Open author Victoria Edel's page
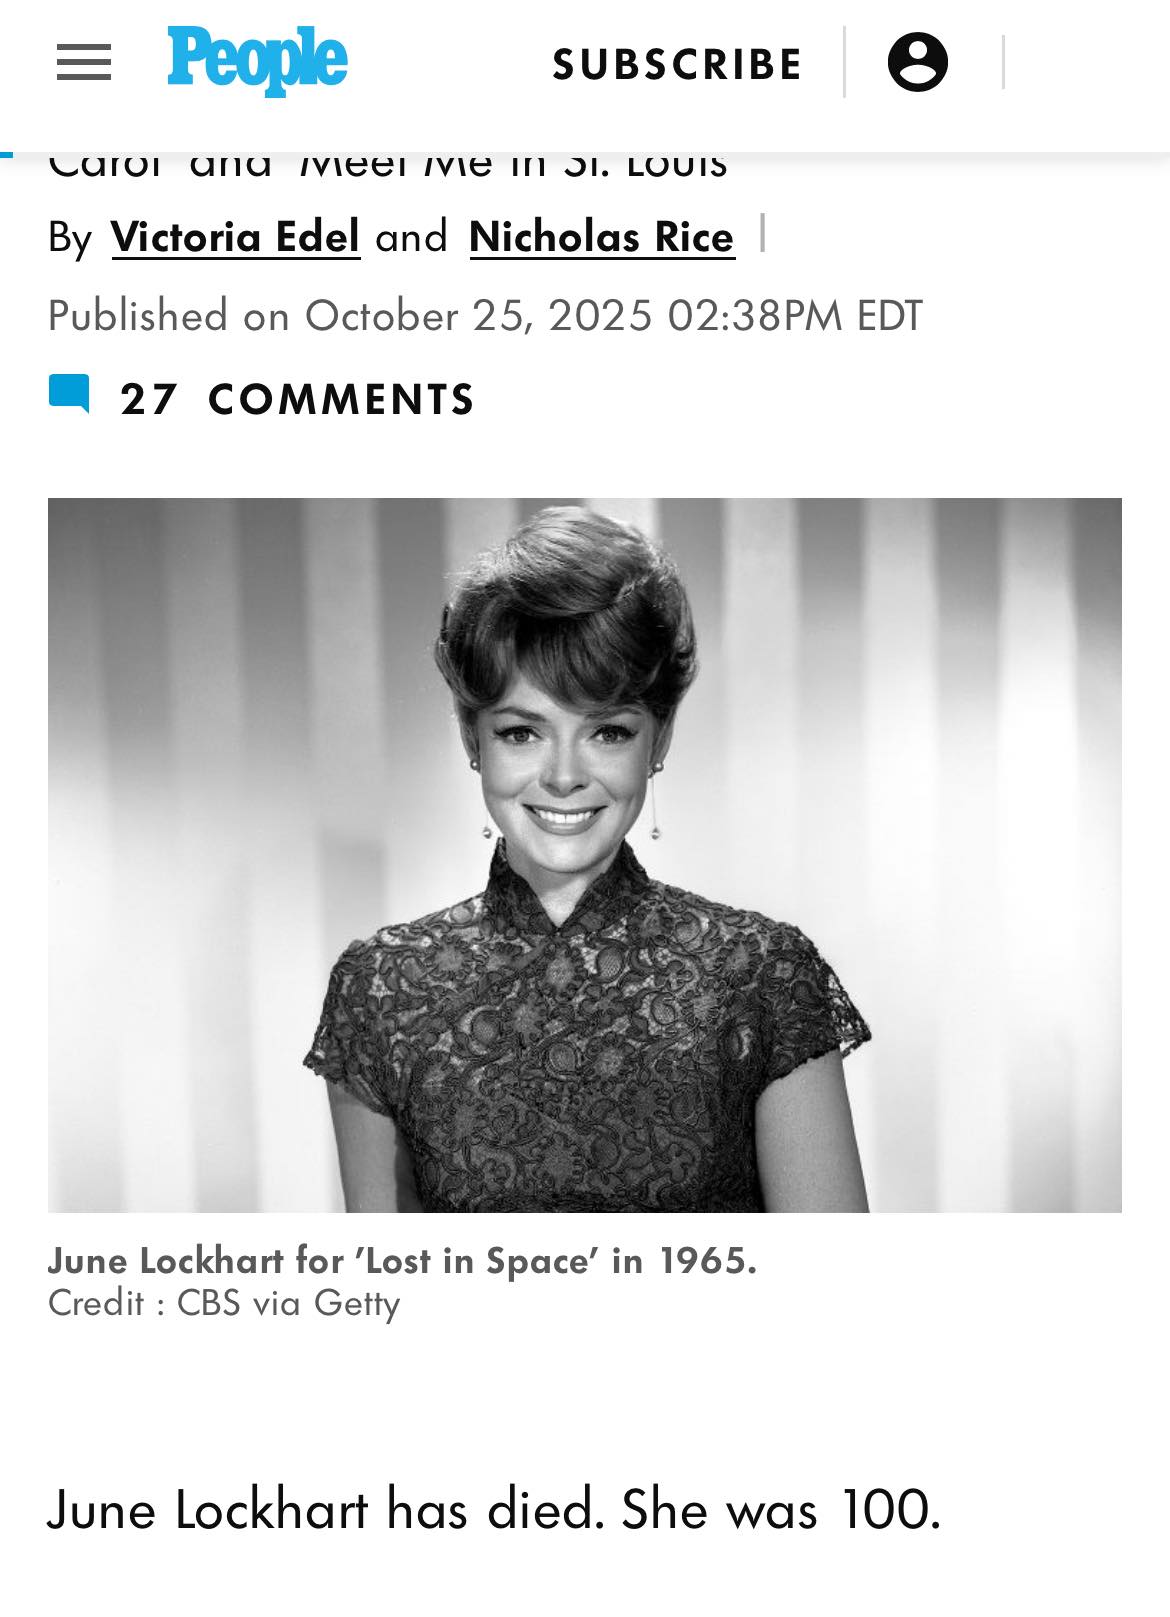 [235, 237]
